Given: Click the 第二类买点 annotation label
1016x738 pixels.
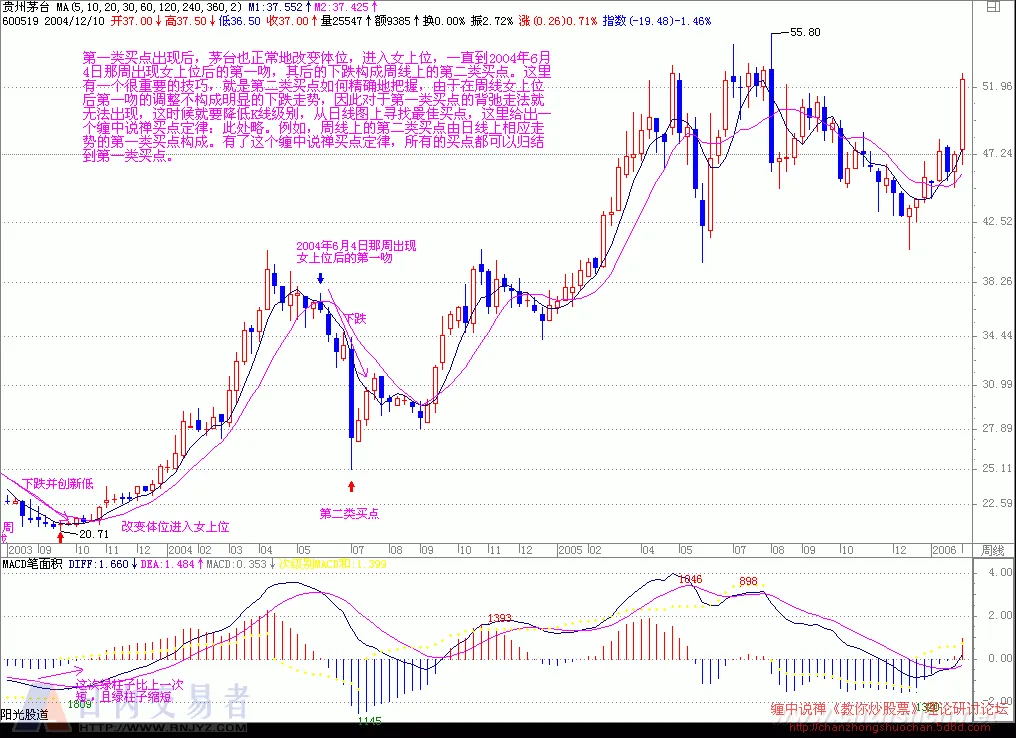Looking at the screenshot, I should click(349, 514).
